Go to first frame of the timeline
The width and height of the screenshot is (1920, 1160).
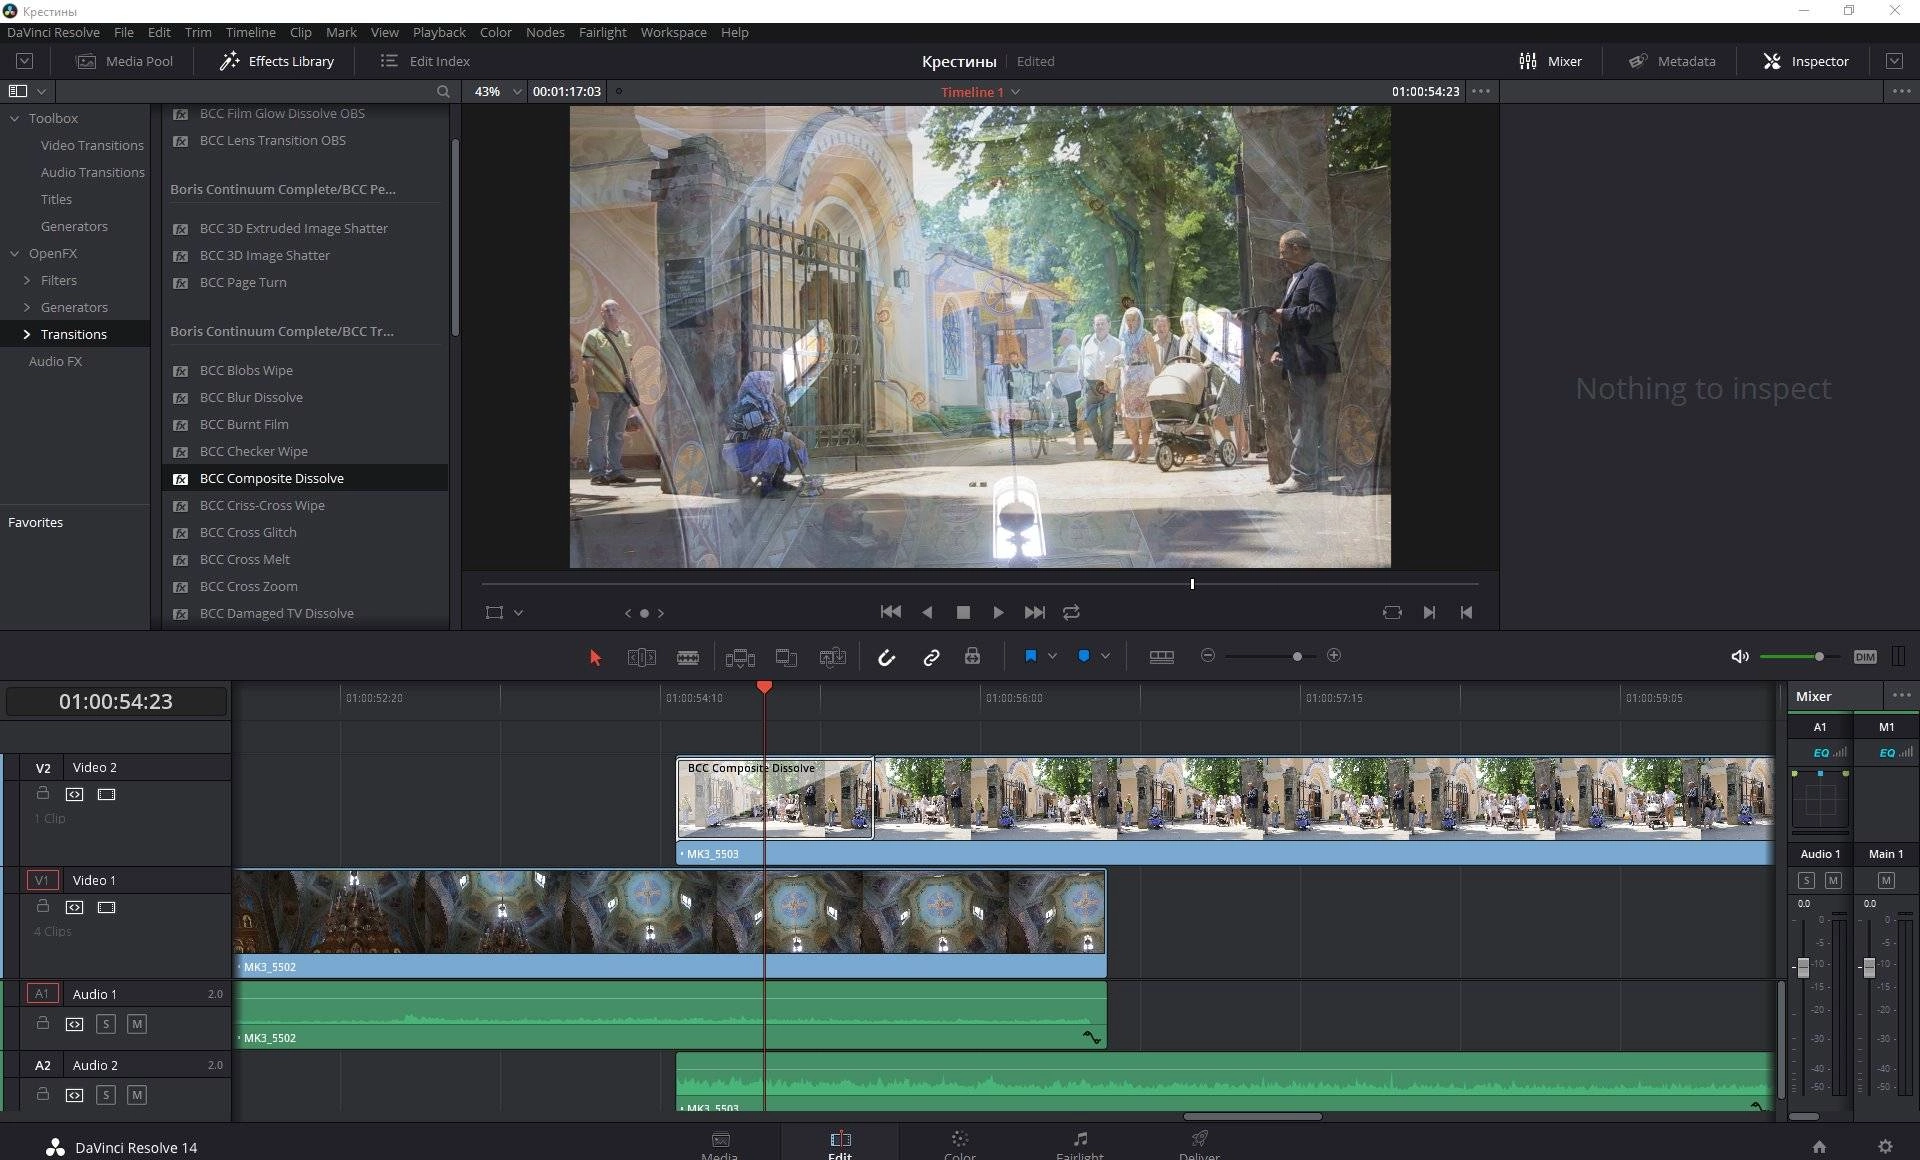coord(890,612)
